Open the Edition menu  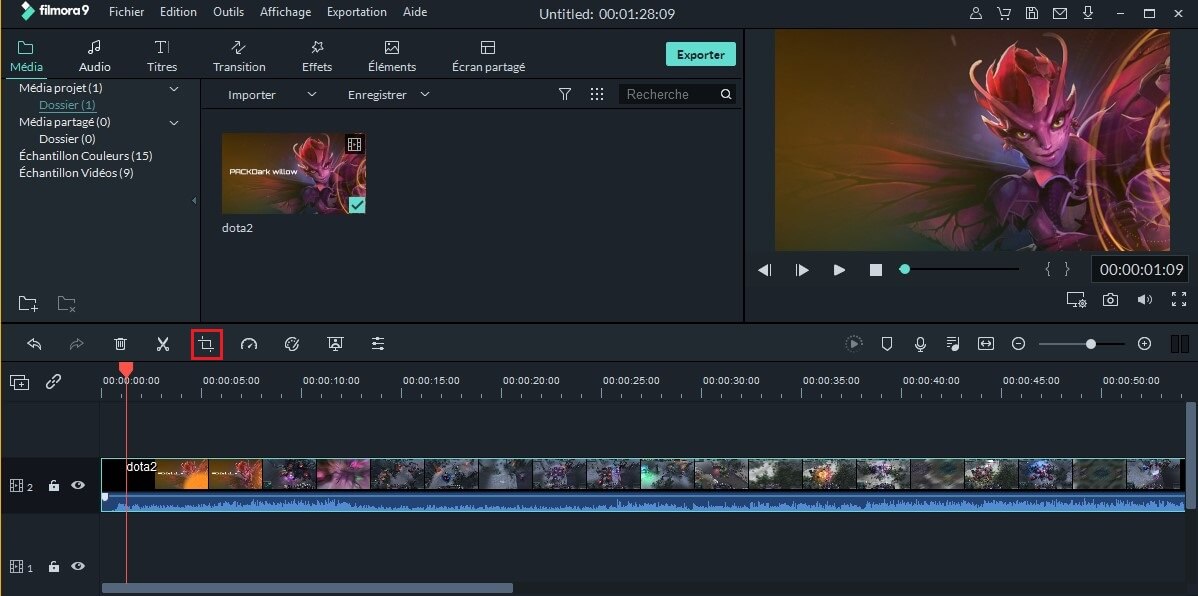[x=178, y=12]
